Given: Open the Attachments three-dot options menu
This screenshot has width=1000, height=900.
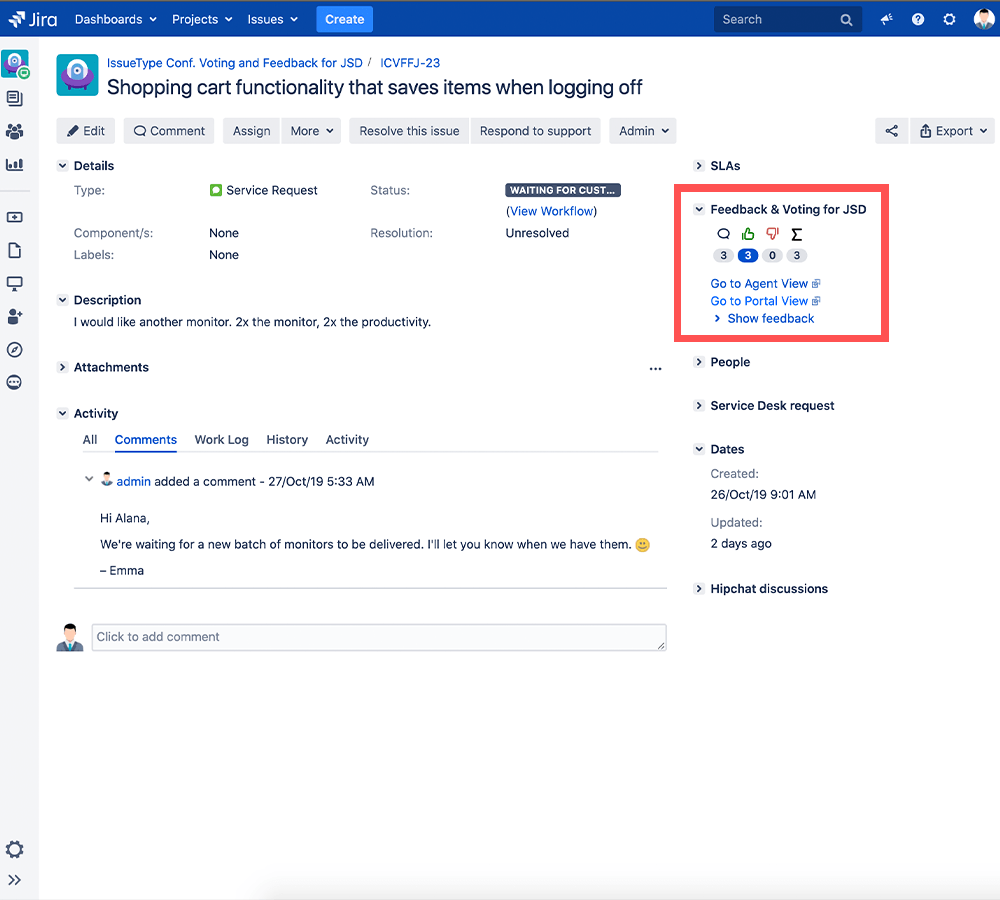Looking at the screenshot, I should [x=655, y=369].
